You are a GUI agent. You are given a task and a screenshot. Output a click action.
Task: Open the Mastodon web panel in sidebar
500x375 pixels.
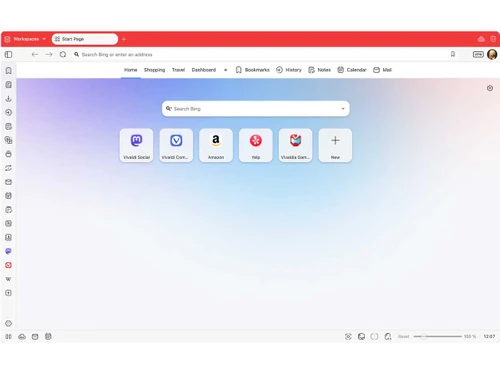coord(9,251)
